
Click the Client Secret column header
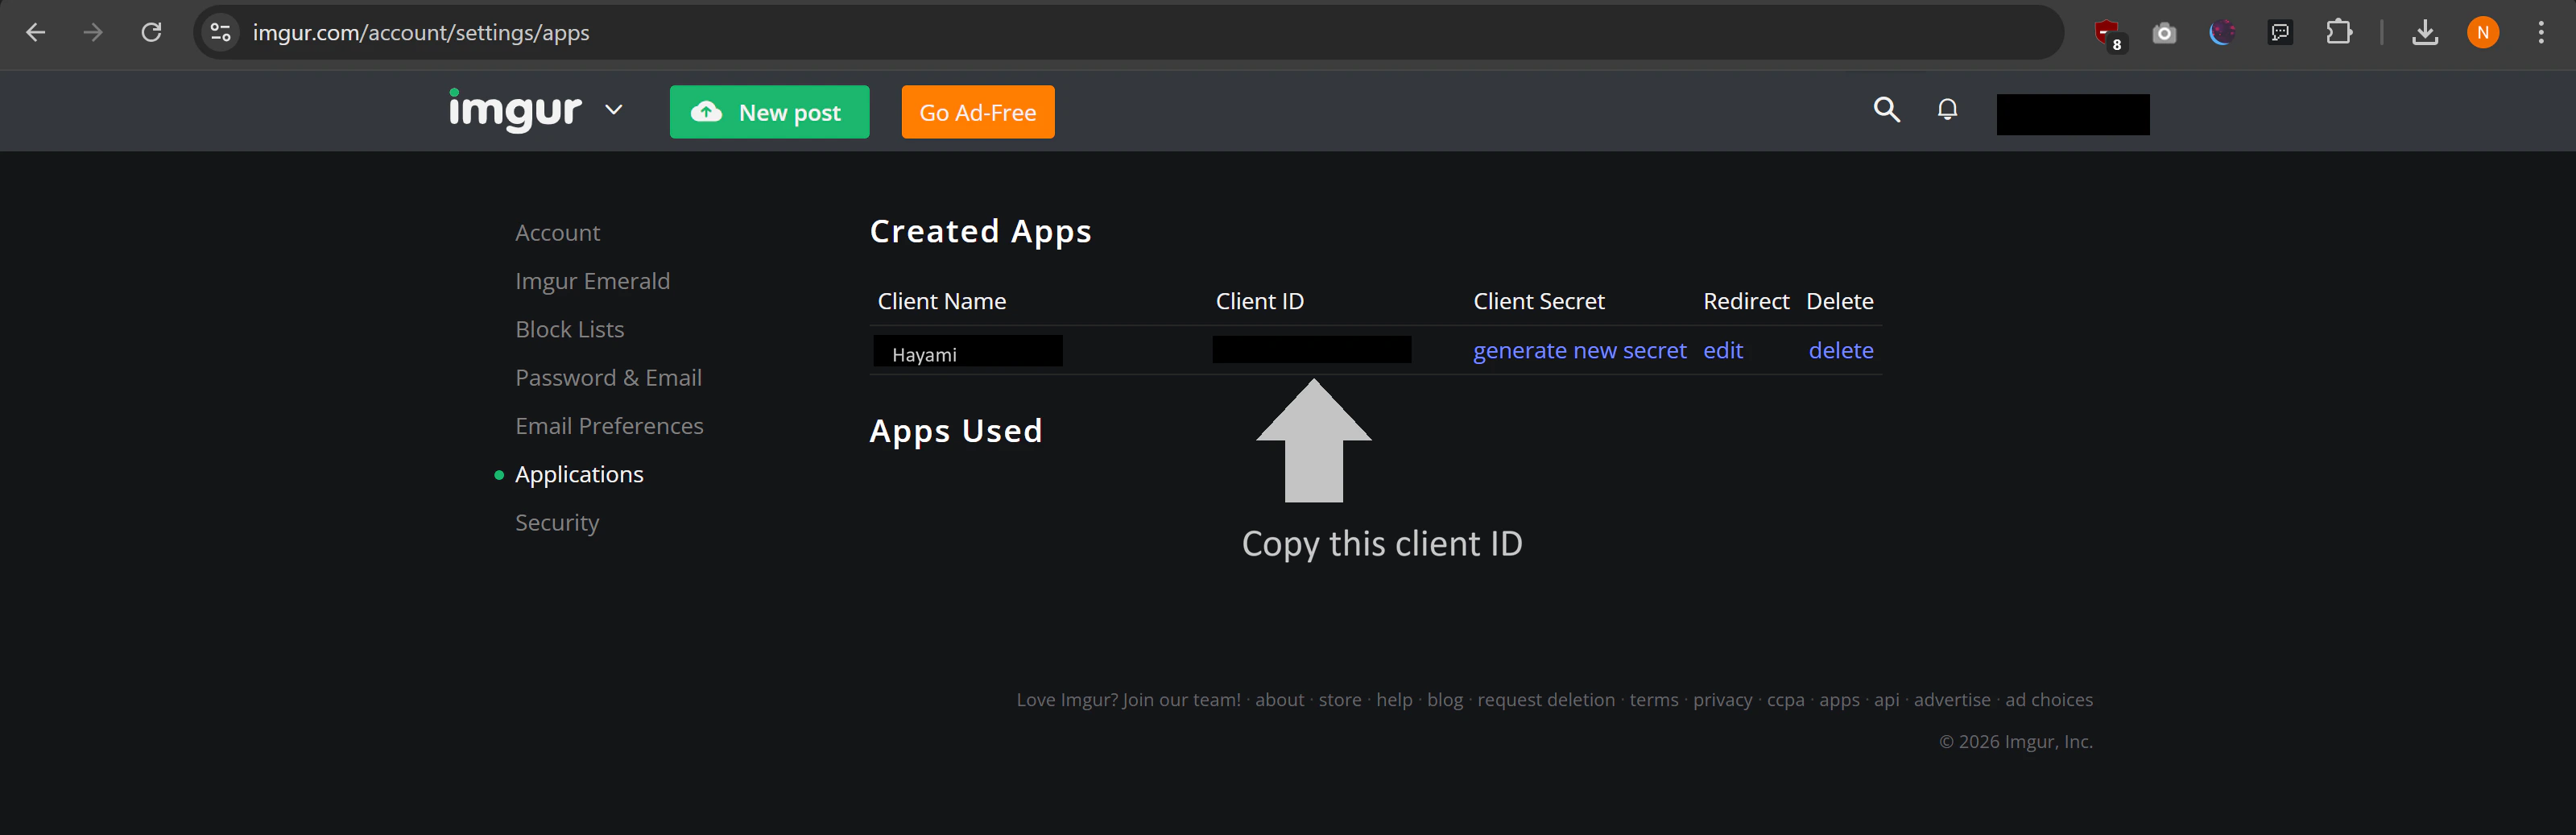pos(1538,301)
